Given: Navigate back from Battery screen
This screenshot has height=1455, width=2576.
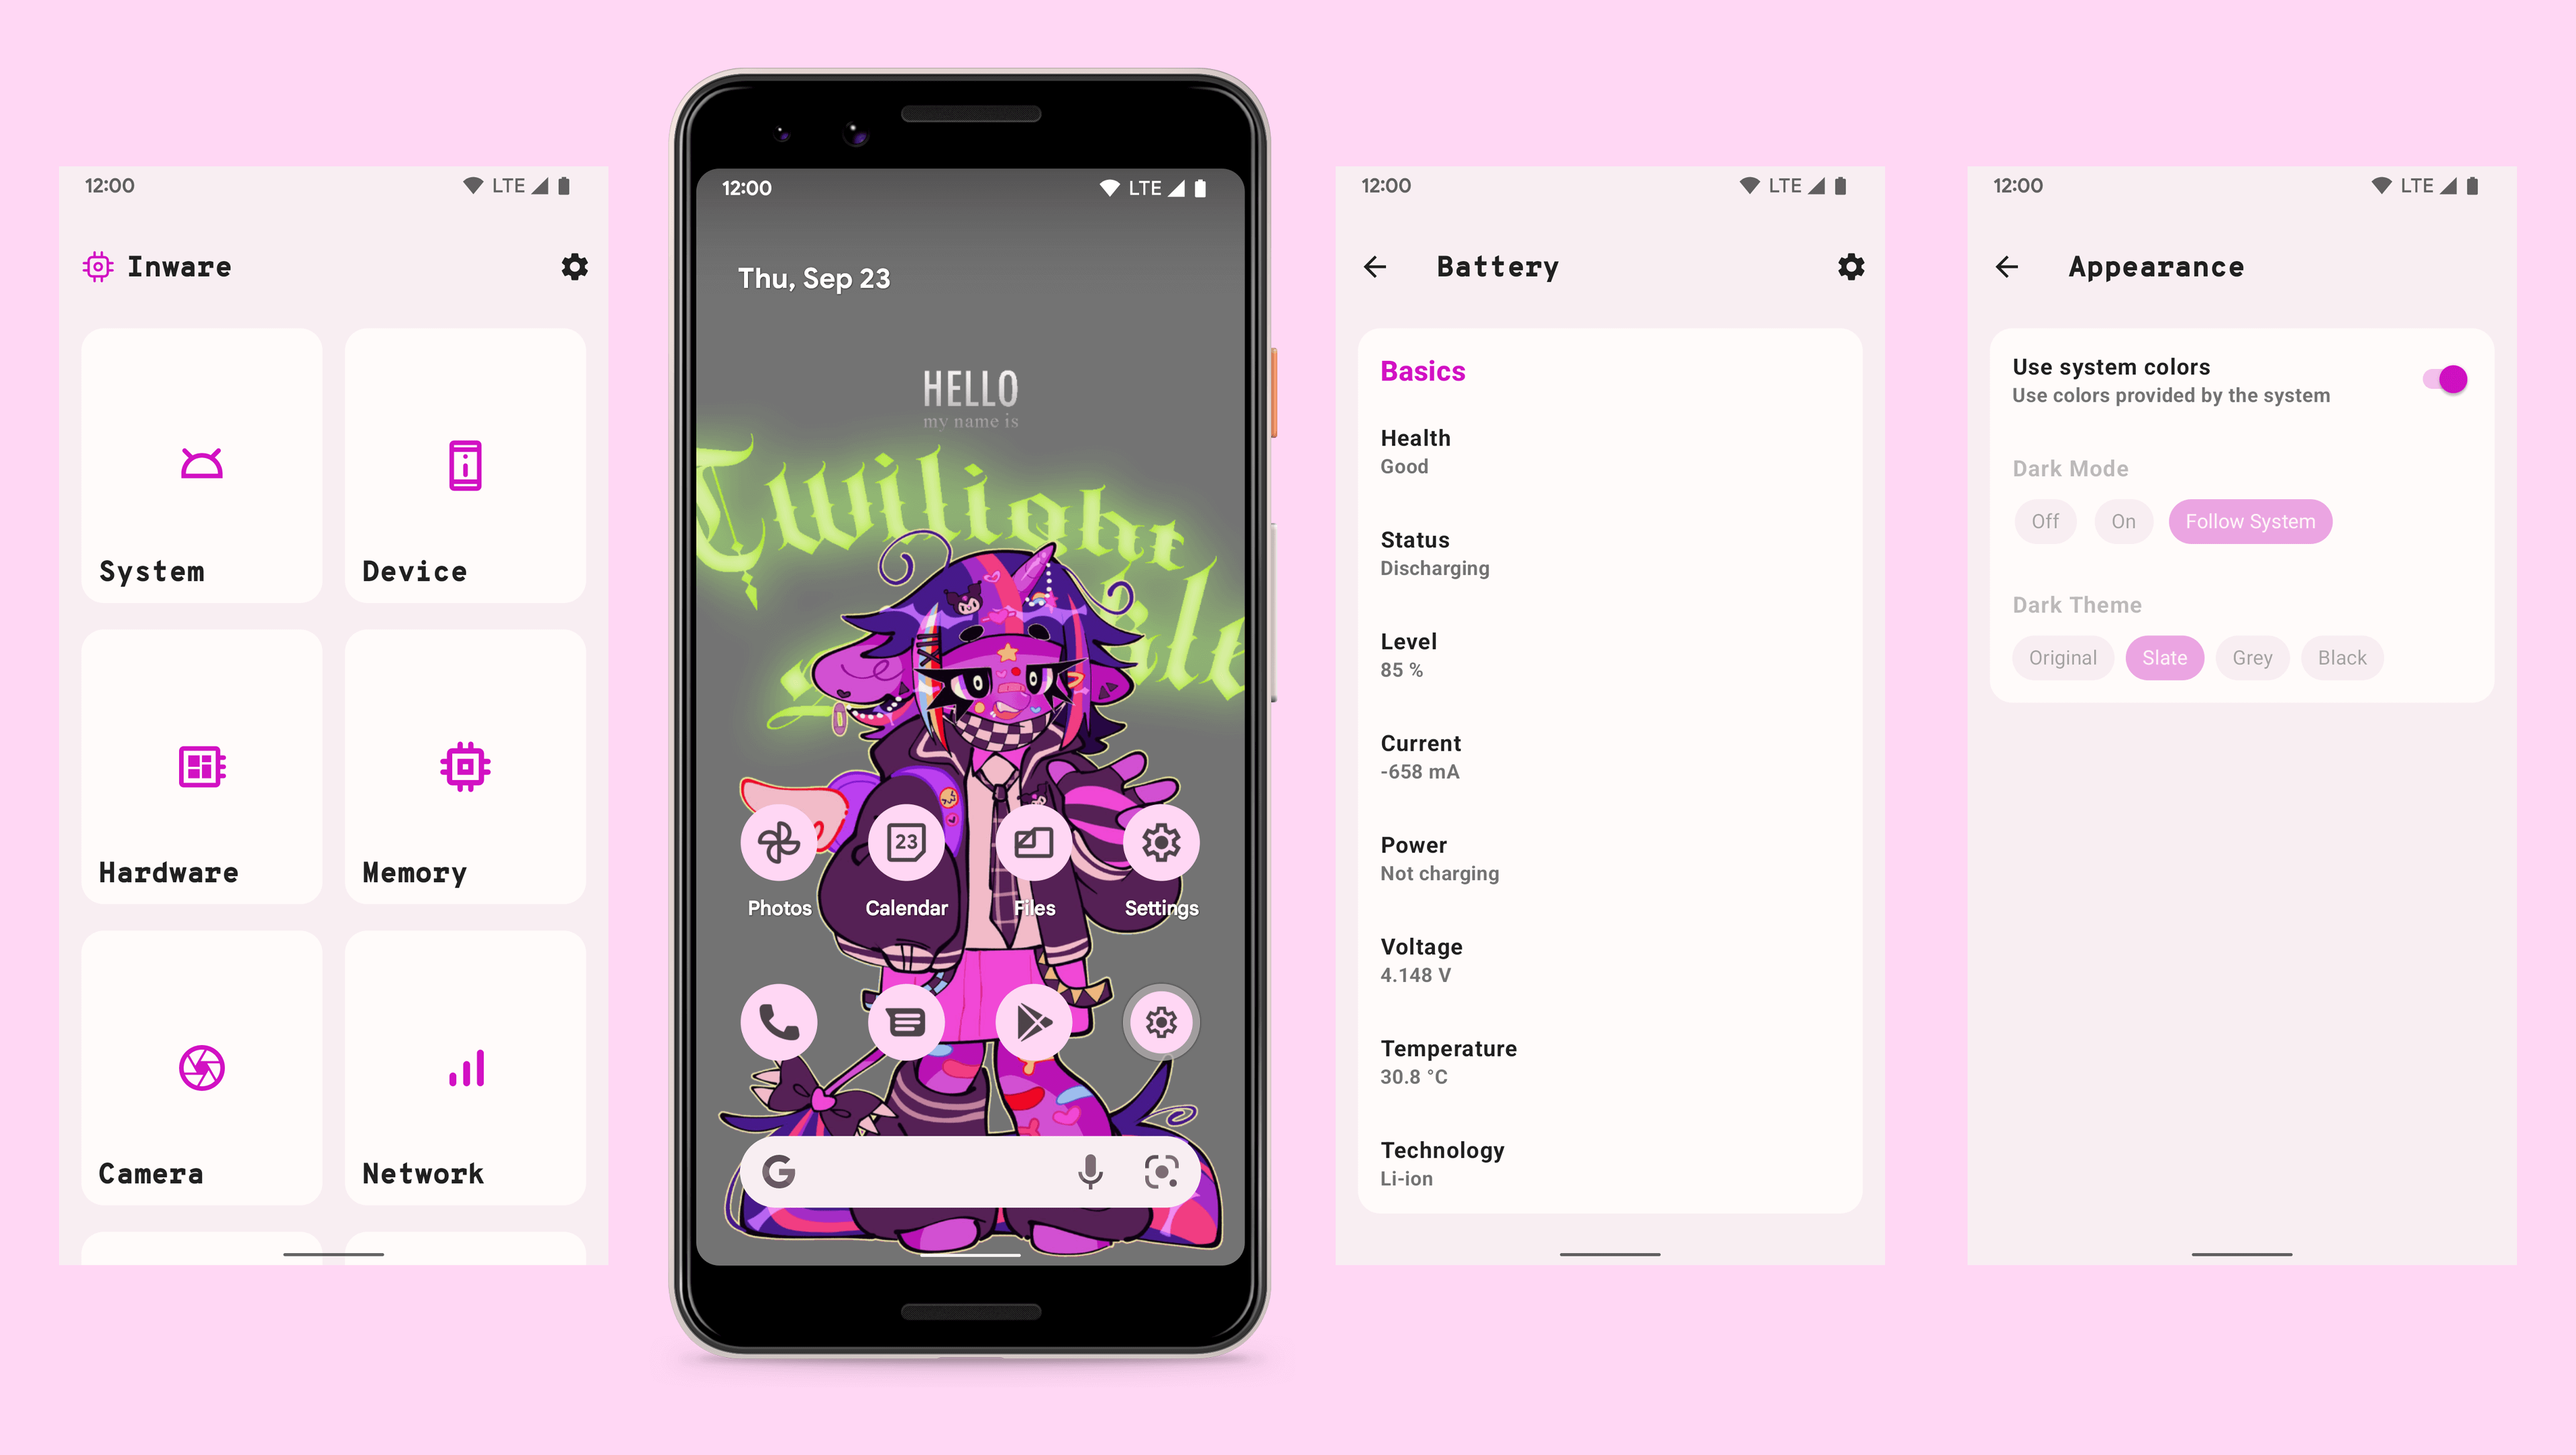Looking at the screenshot, I should pyautogui.click(x=1379, y=267).
